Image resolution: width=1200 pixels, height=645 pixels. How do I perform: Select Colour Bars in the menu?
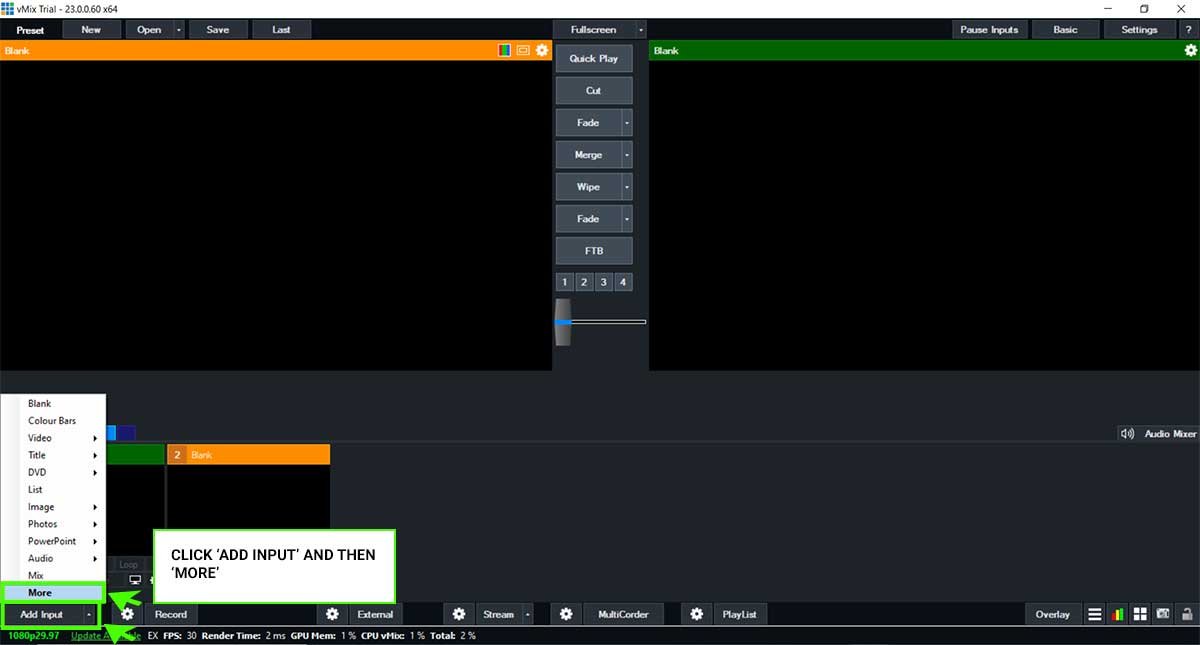pos(53,421)
